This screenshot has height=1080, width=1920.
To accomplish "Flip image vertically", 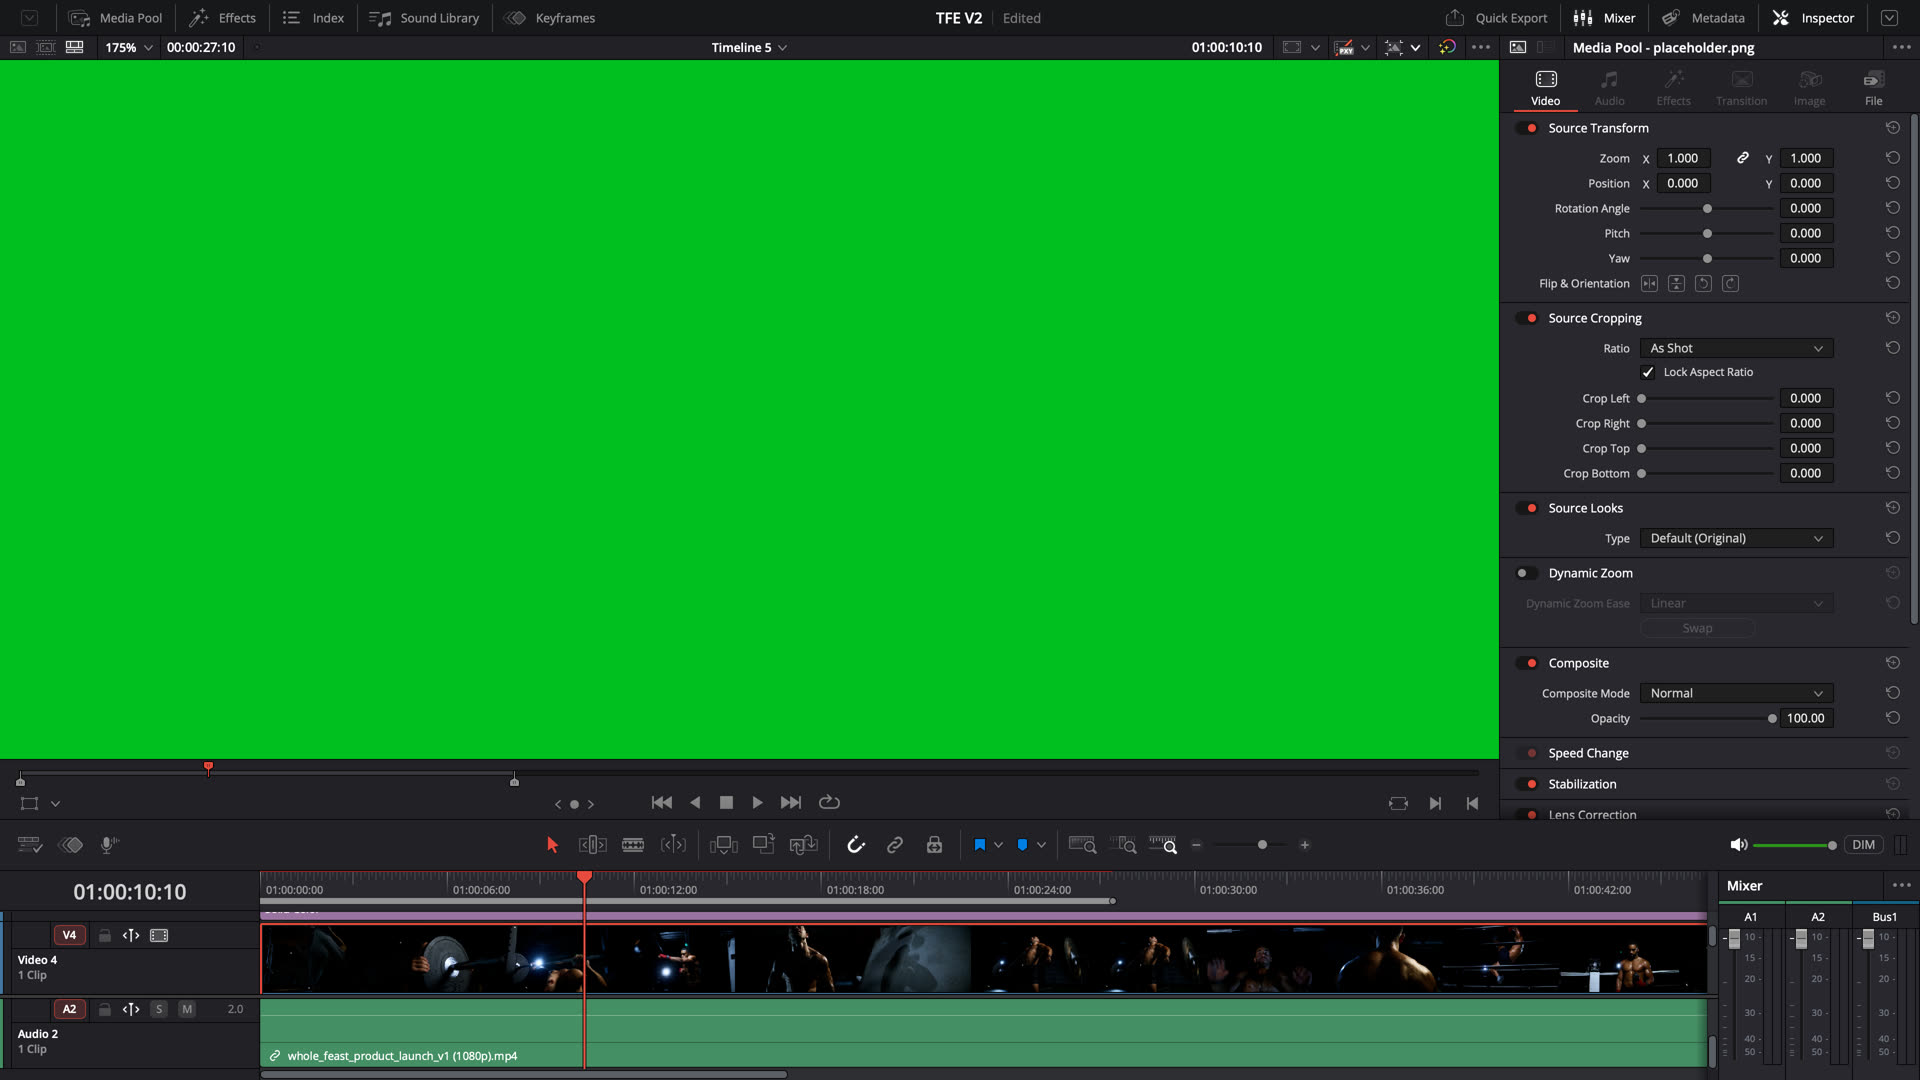I will [1676, 284].
